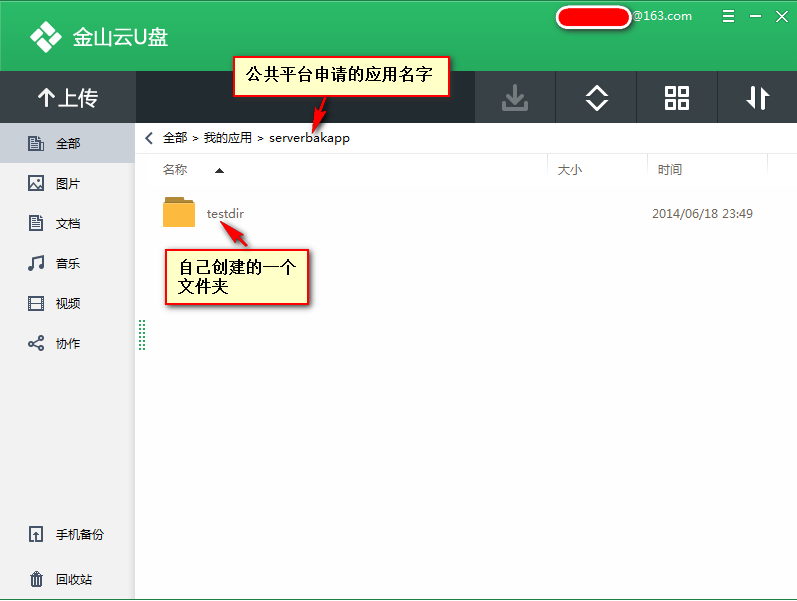Click the 上传 upload button
The image size is (797, 601).
pos(68,97)
